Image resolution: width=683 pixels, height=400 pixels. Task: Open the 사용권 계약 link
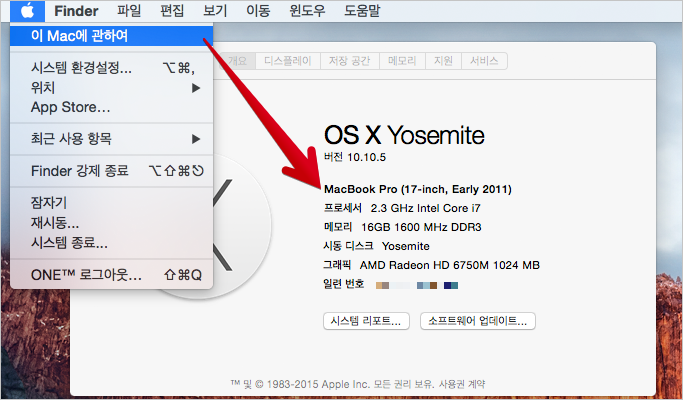[x=462, y=384]
